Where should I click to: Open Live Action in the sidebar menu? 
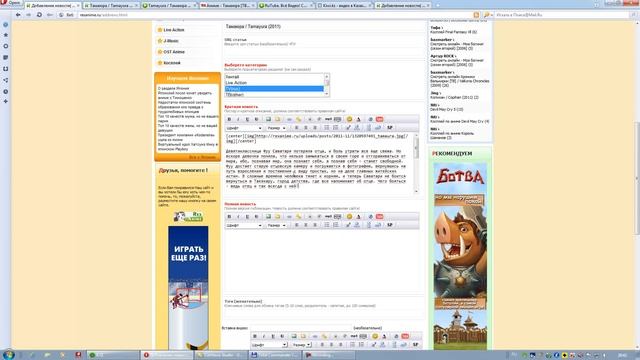pos(174,30)
